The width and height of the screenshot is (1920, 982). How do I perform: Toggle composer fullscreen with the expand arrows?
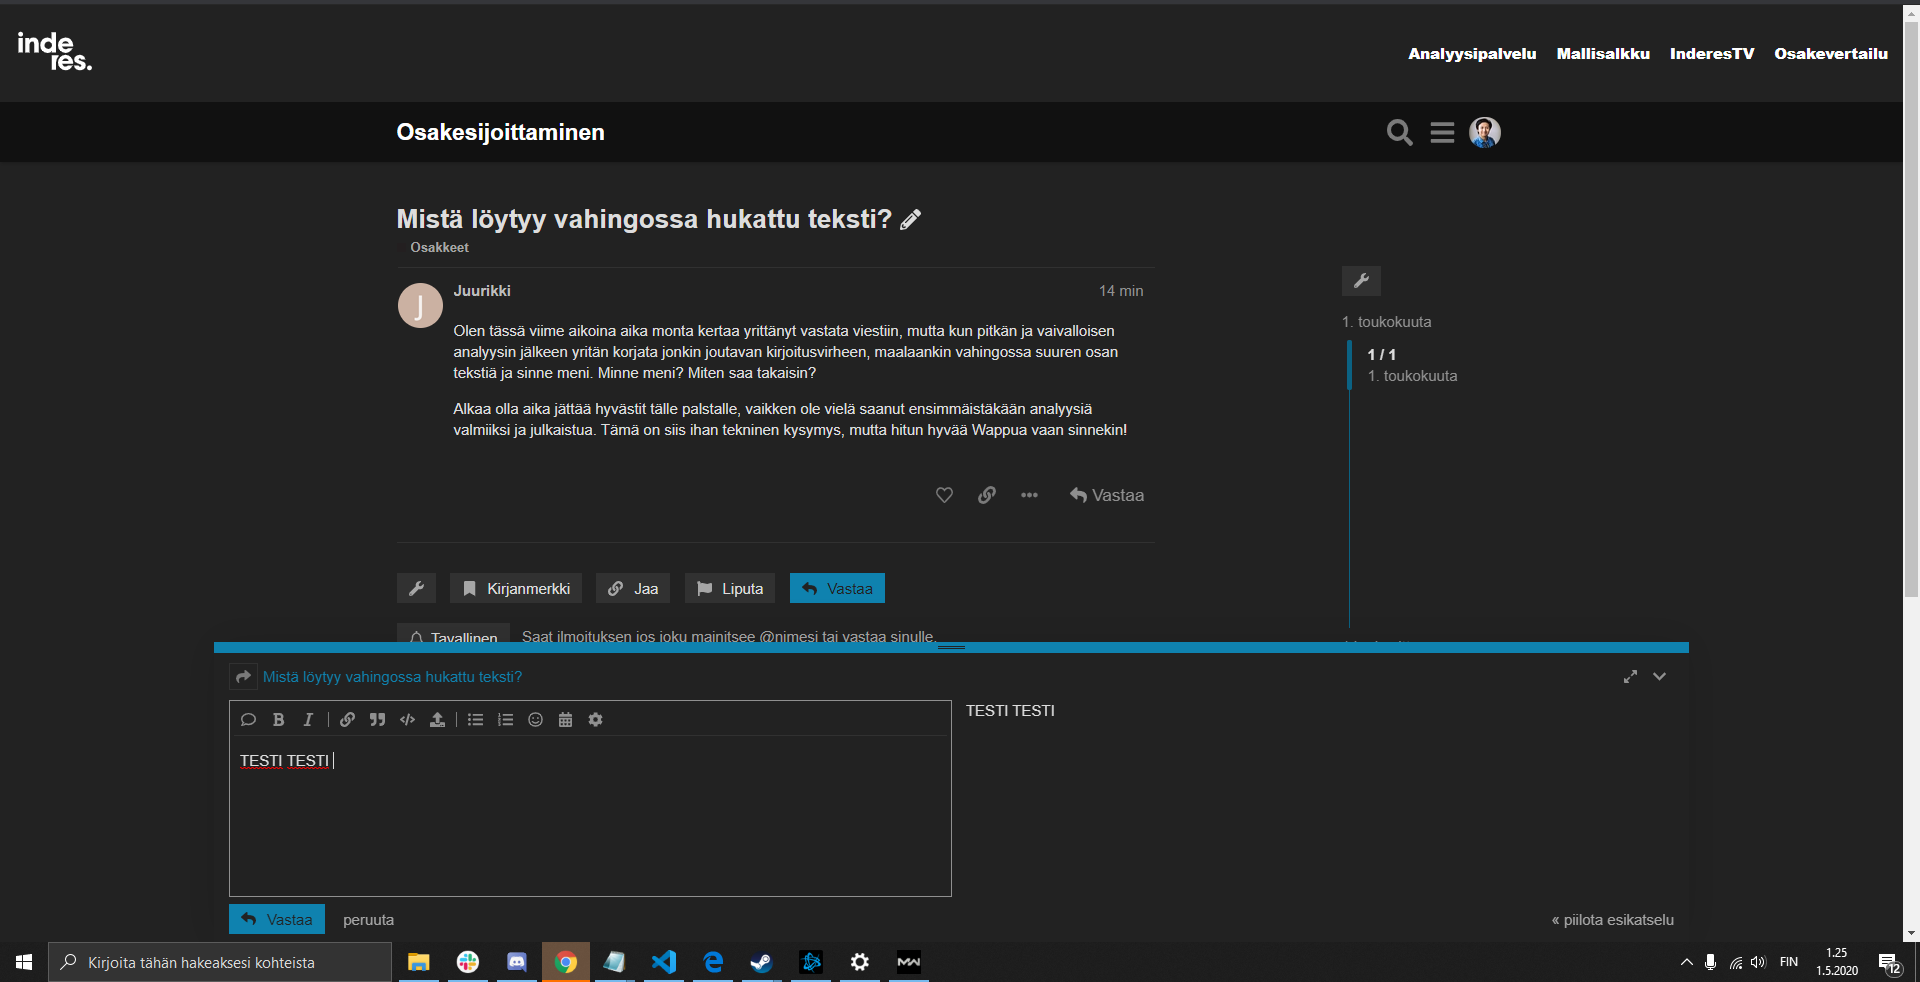1630,677
